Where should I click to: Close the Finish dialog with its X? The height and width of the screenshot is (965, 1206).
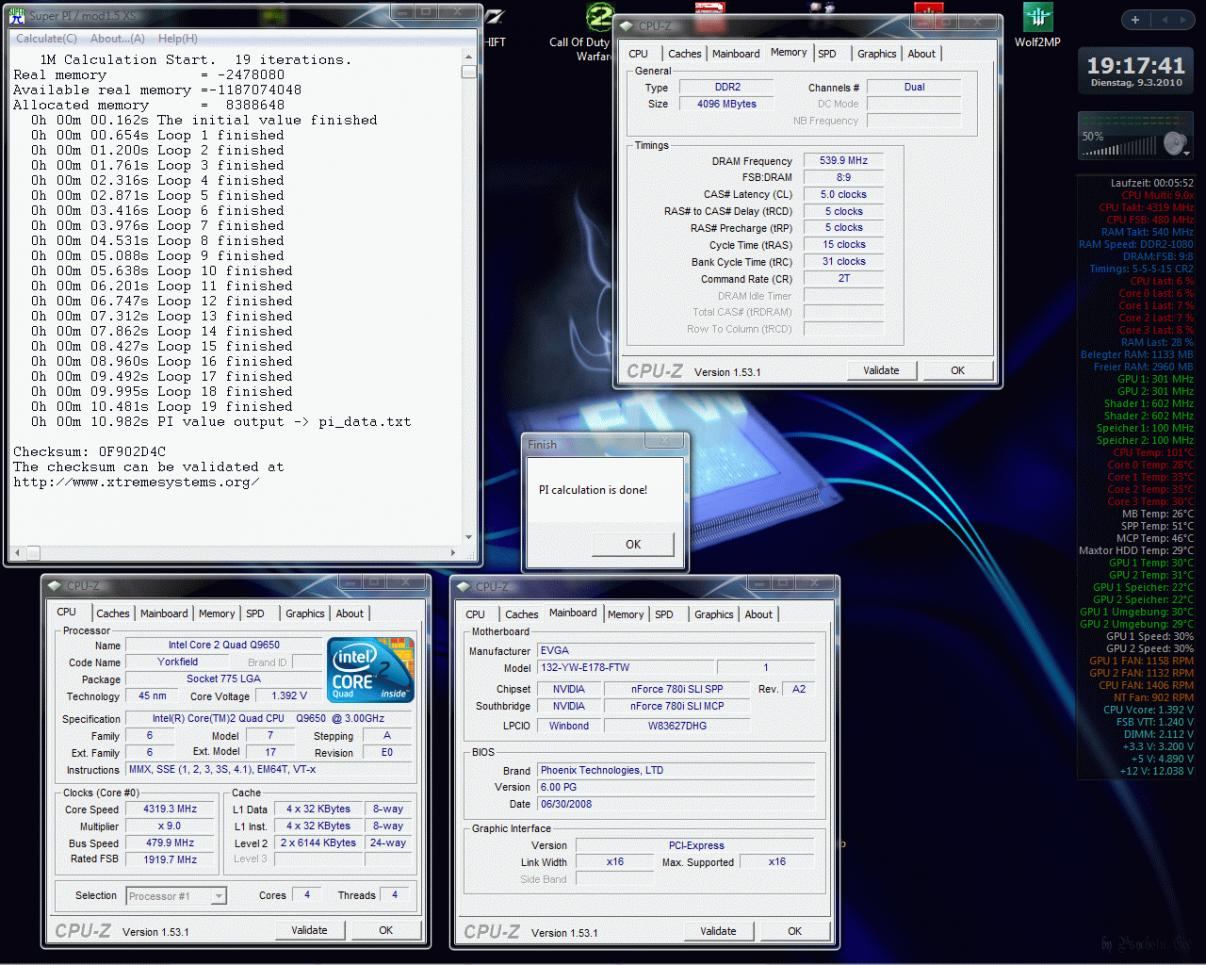click(662, 441)
